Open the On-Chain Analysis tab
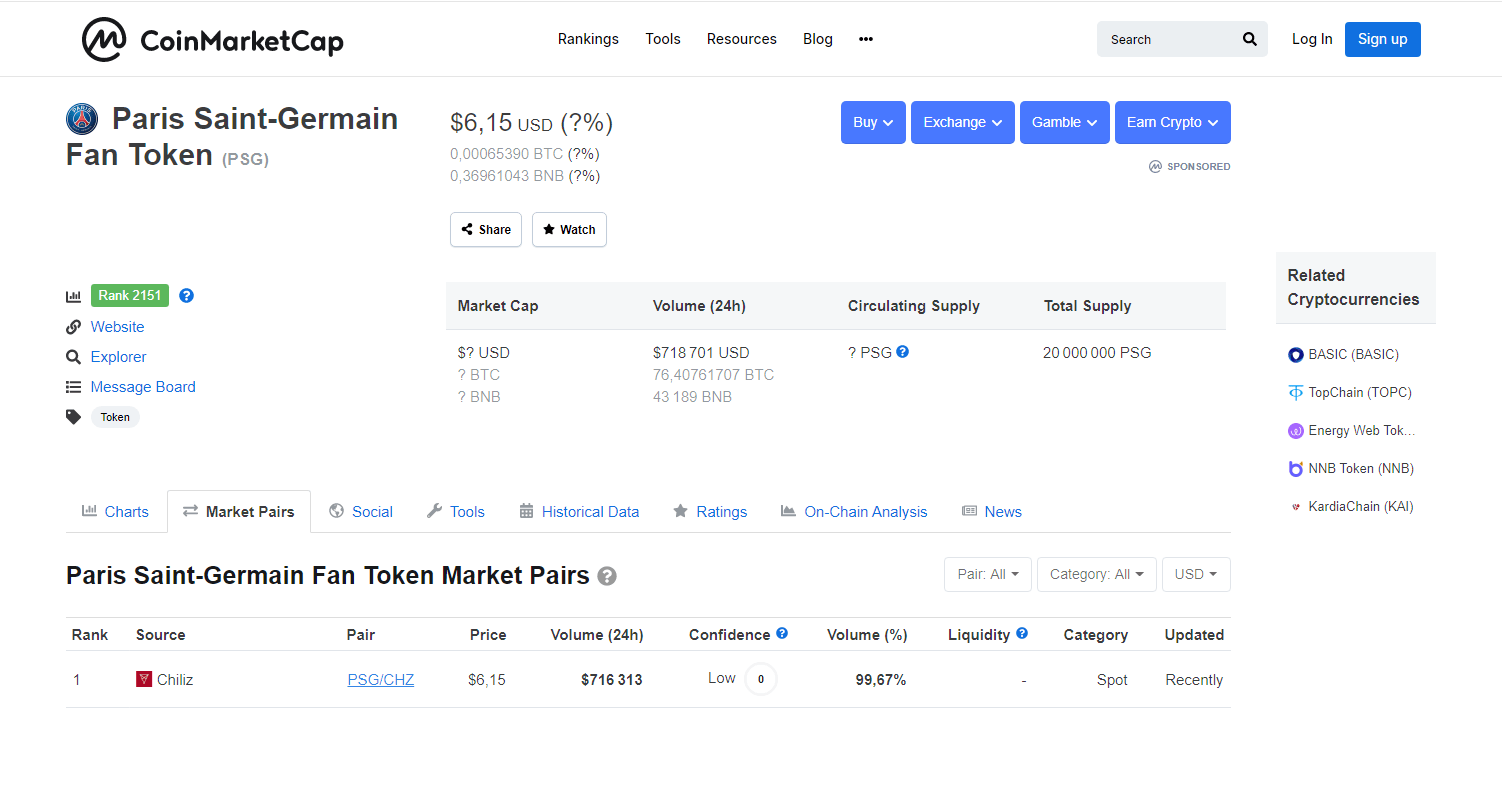The height and width of the screenshot is (795, 1502). (854, 511)
